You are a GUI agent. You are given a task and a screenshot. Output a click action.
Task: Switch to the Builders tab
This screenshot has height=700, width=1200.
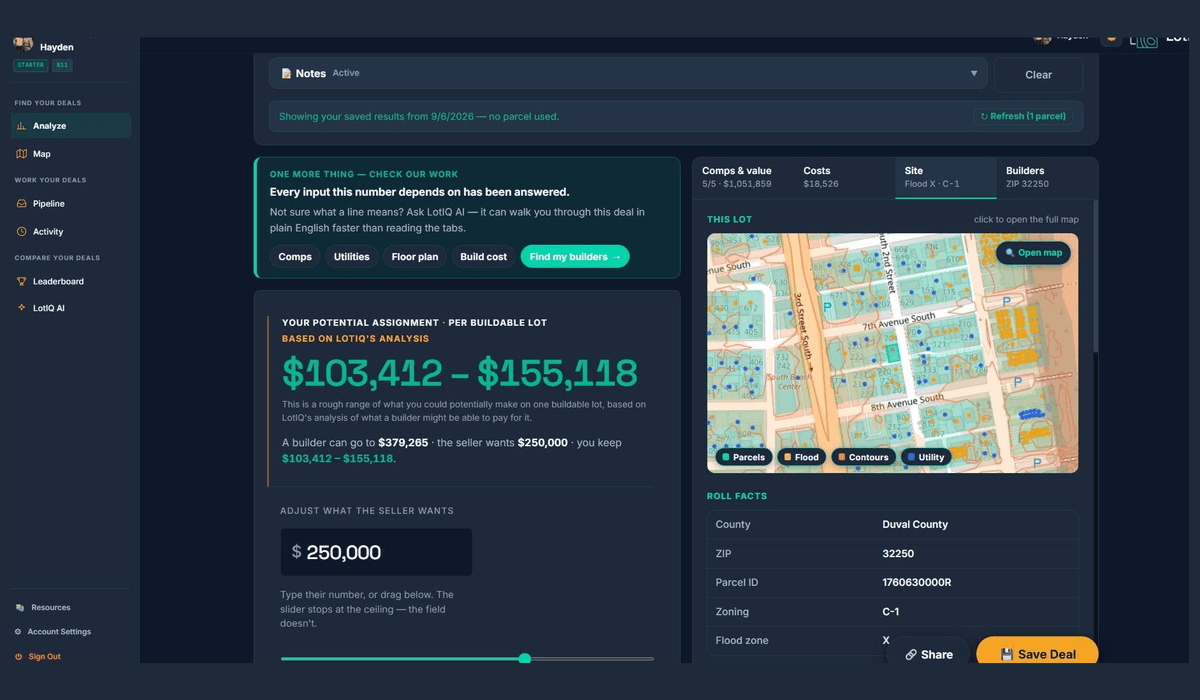(1047, 177)
